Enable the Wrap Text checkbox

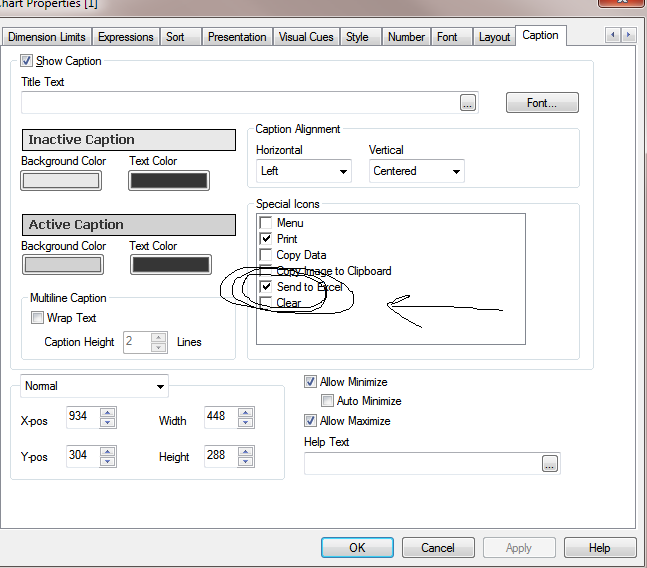tap(37, 318)
